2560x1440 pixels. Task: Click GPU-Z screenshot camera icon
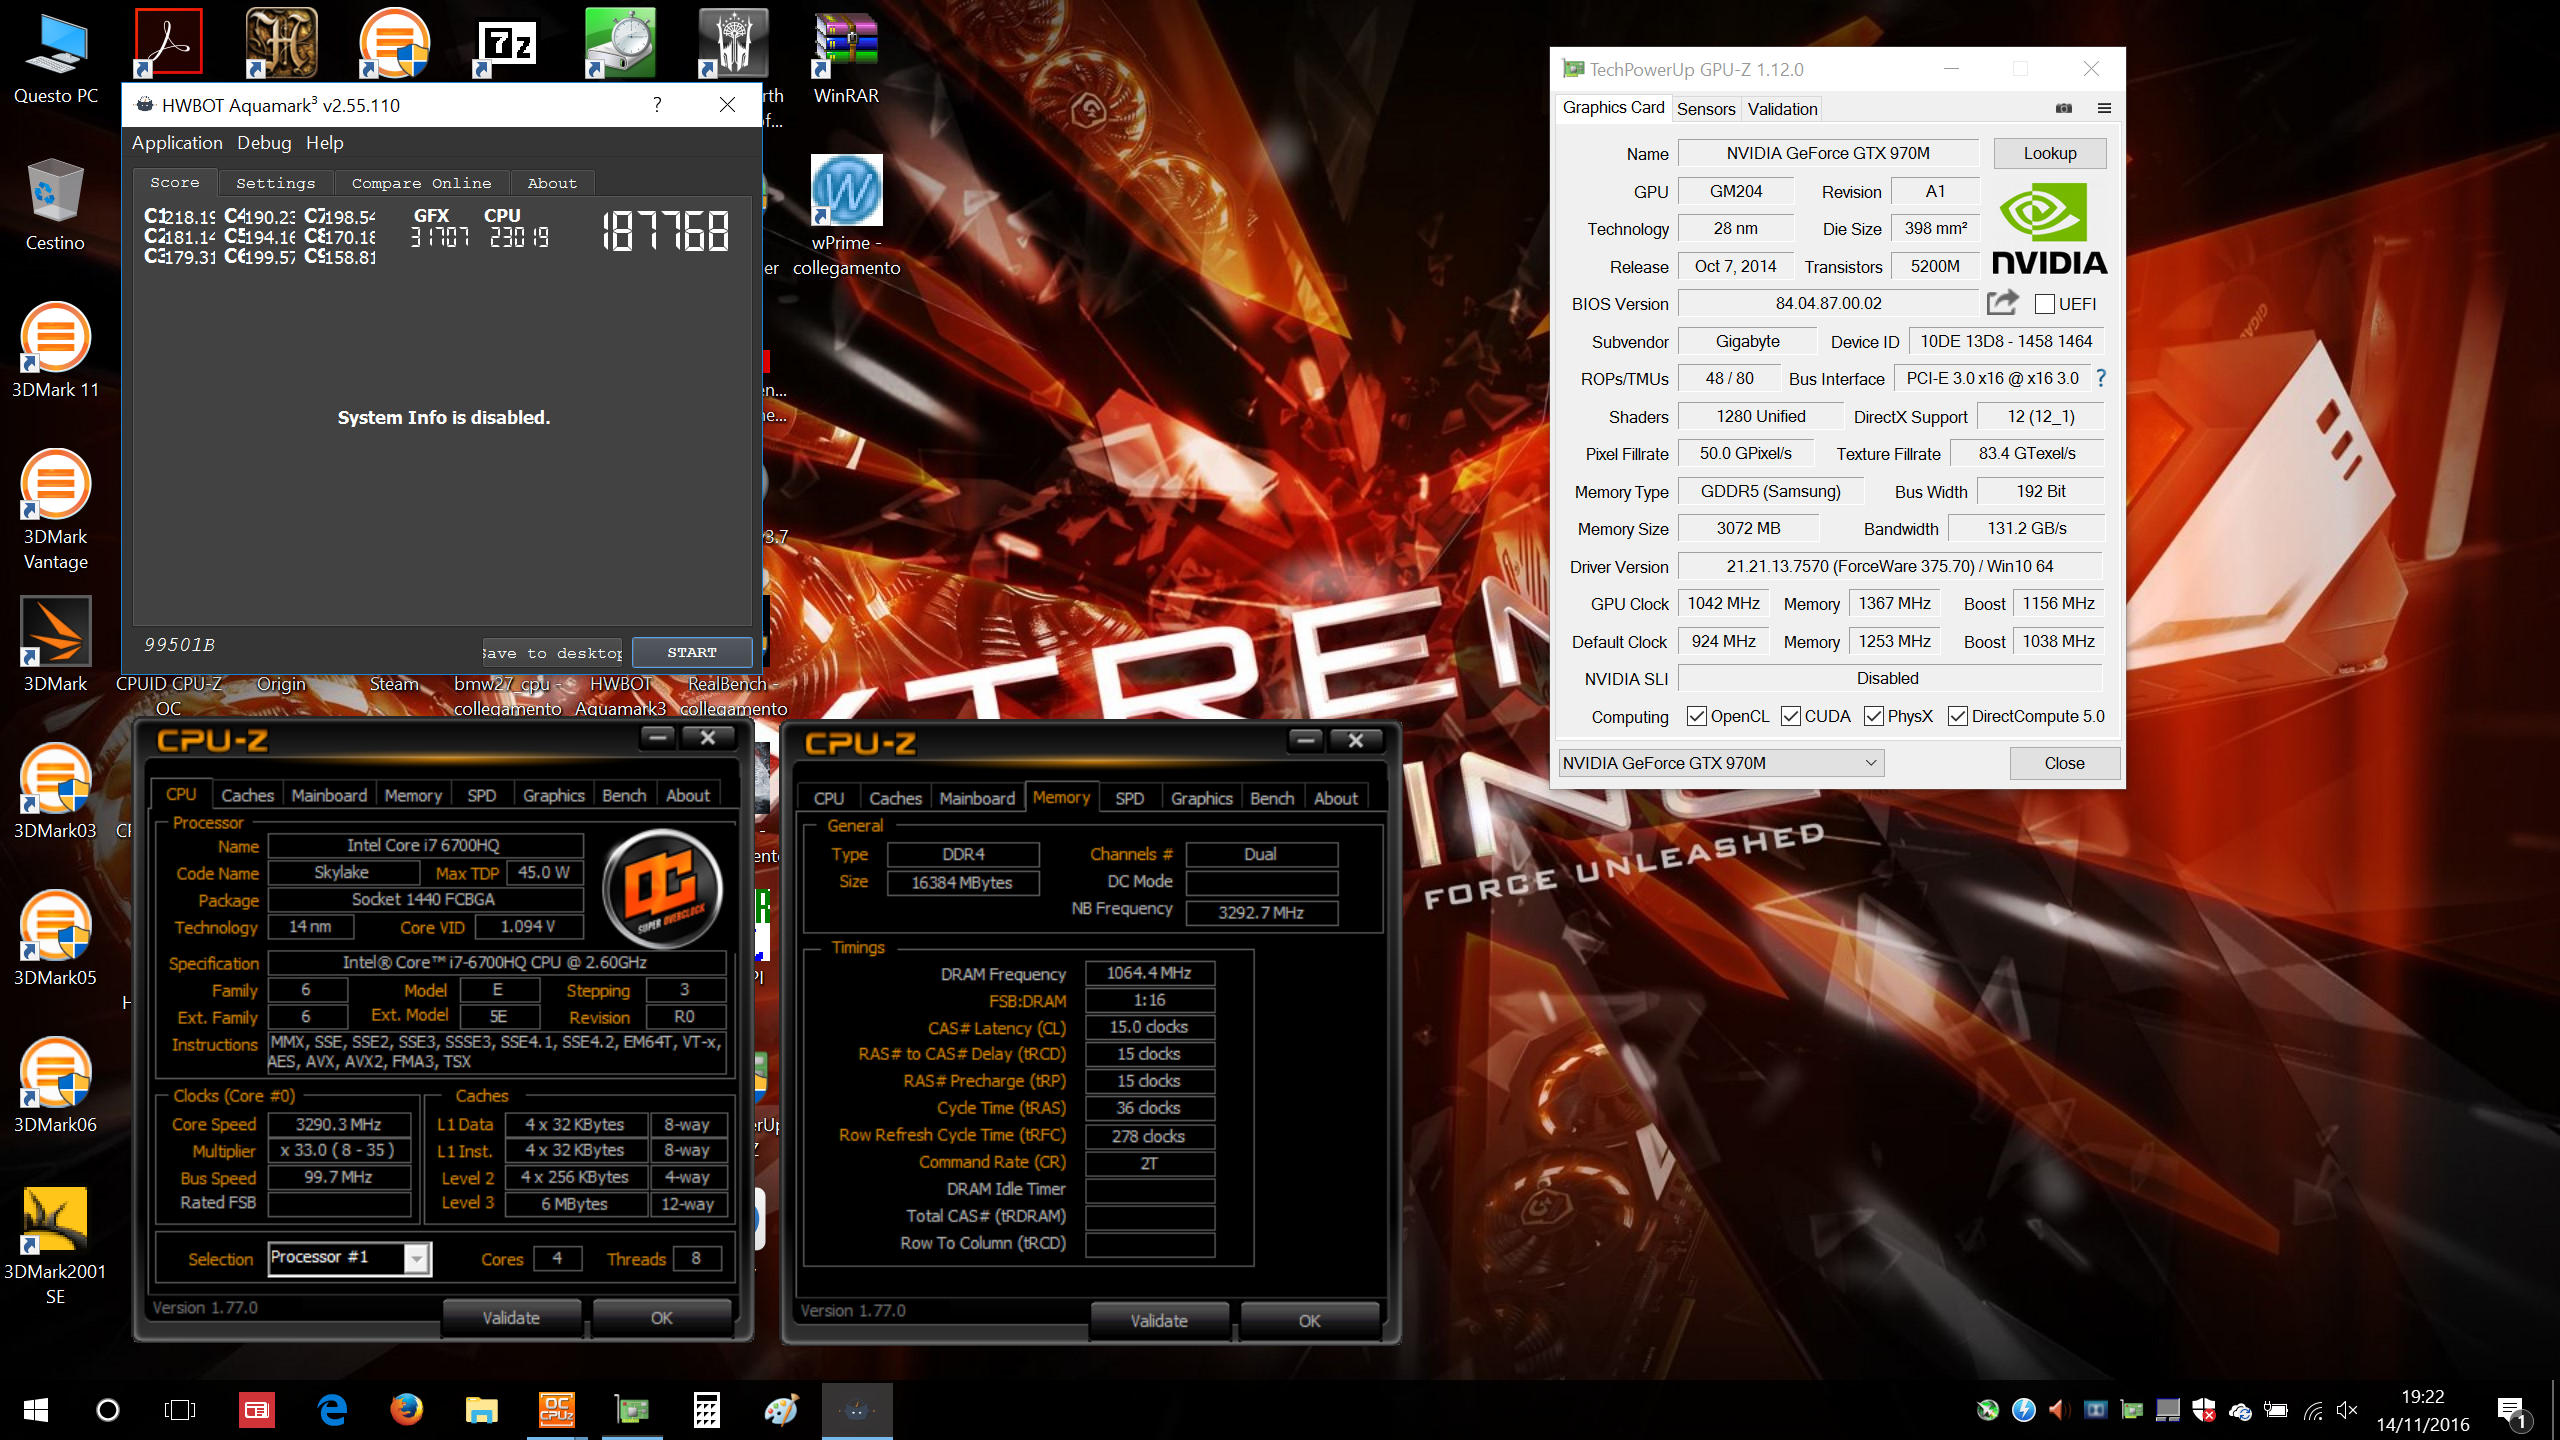[x=2063, y=108]
